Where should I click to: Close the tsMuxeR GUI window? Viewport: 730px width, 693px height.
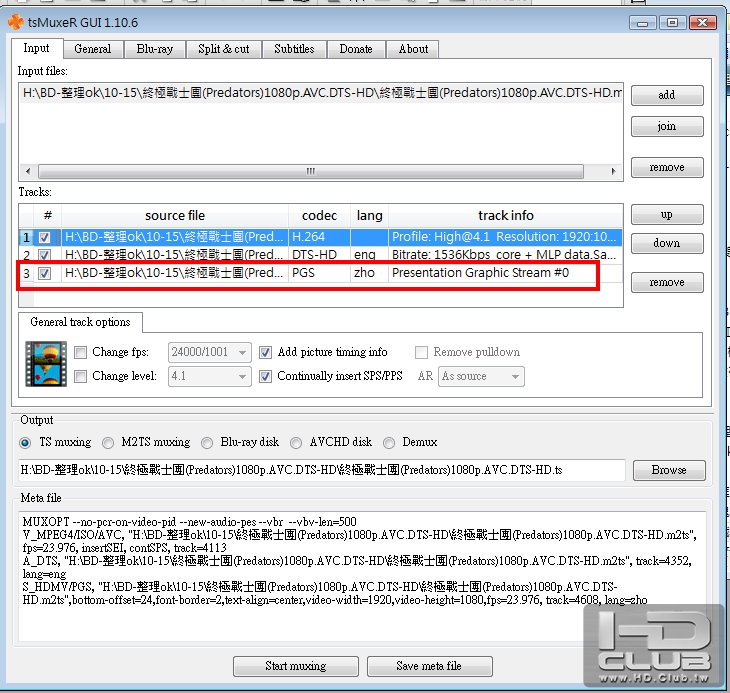(703, 22)
